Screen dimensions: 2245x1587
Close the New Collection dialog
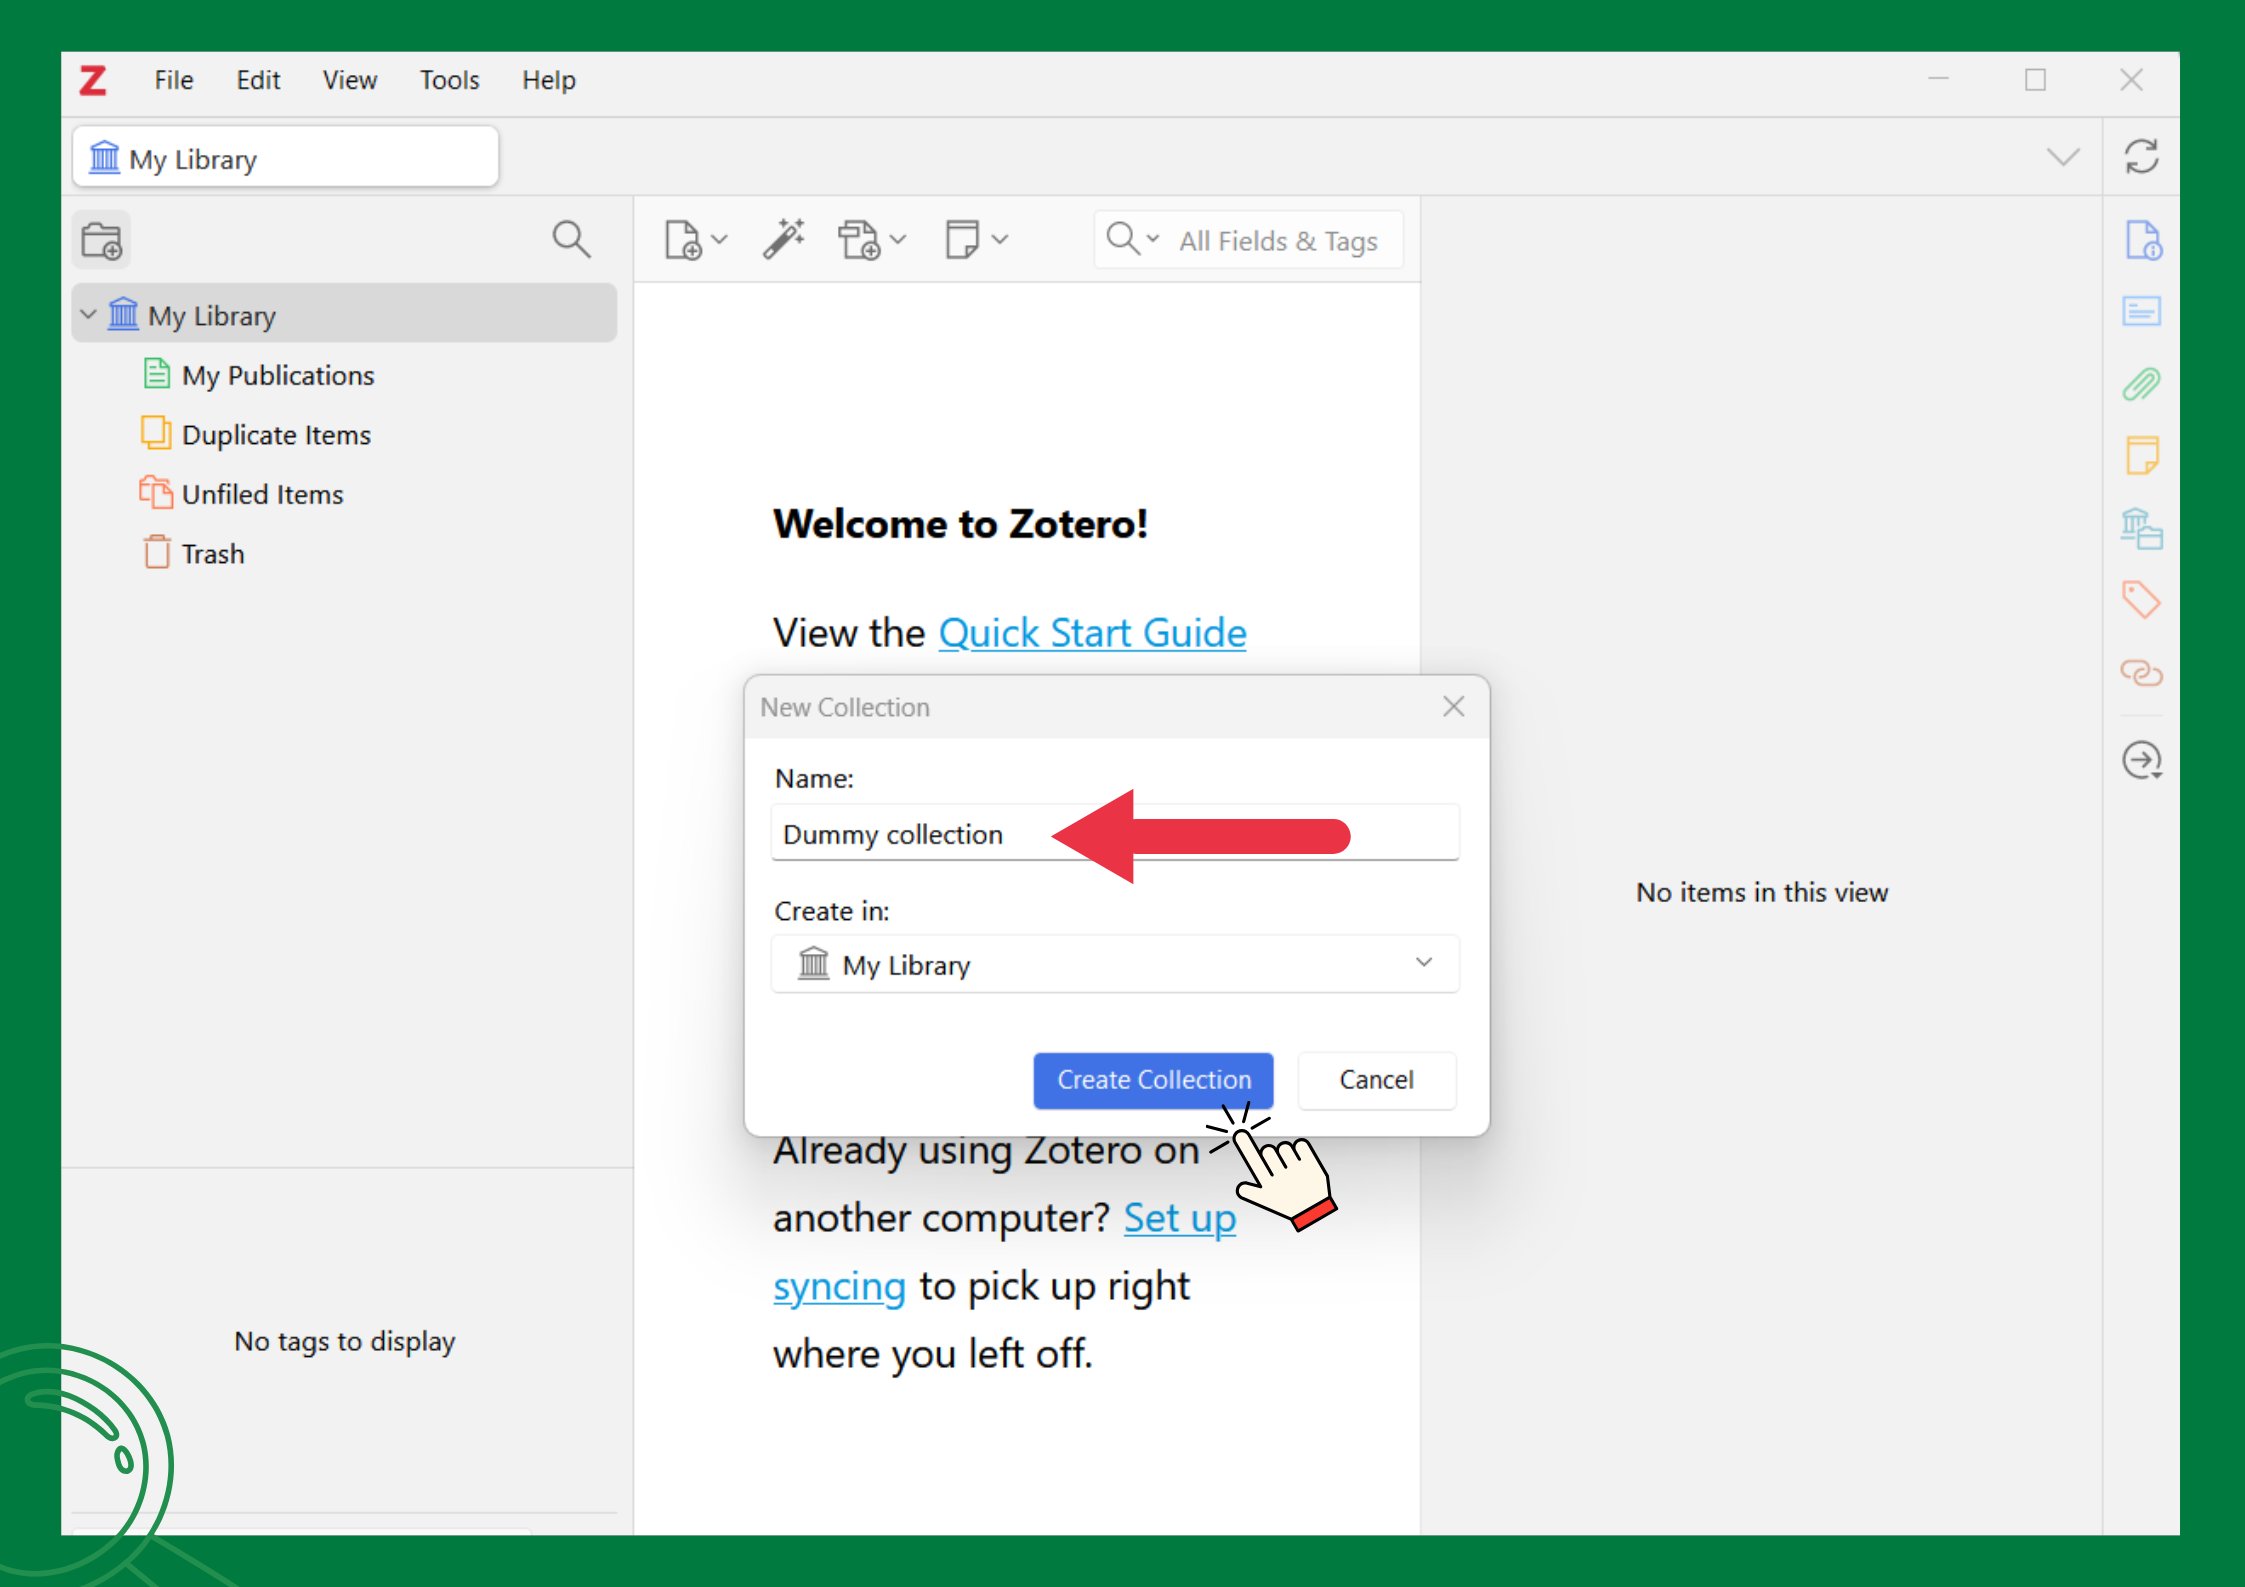1453,707
